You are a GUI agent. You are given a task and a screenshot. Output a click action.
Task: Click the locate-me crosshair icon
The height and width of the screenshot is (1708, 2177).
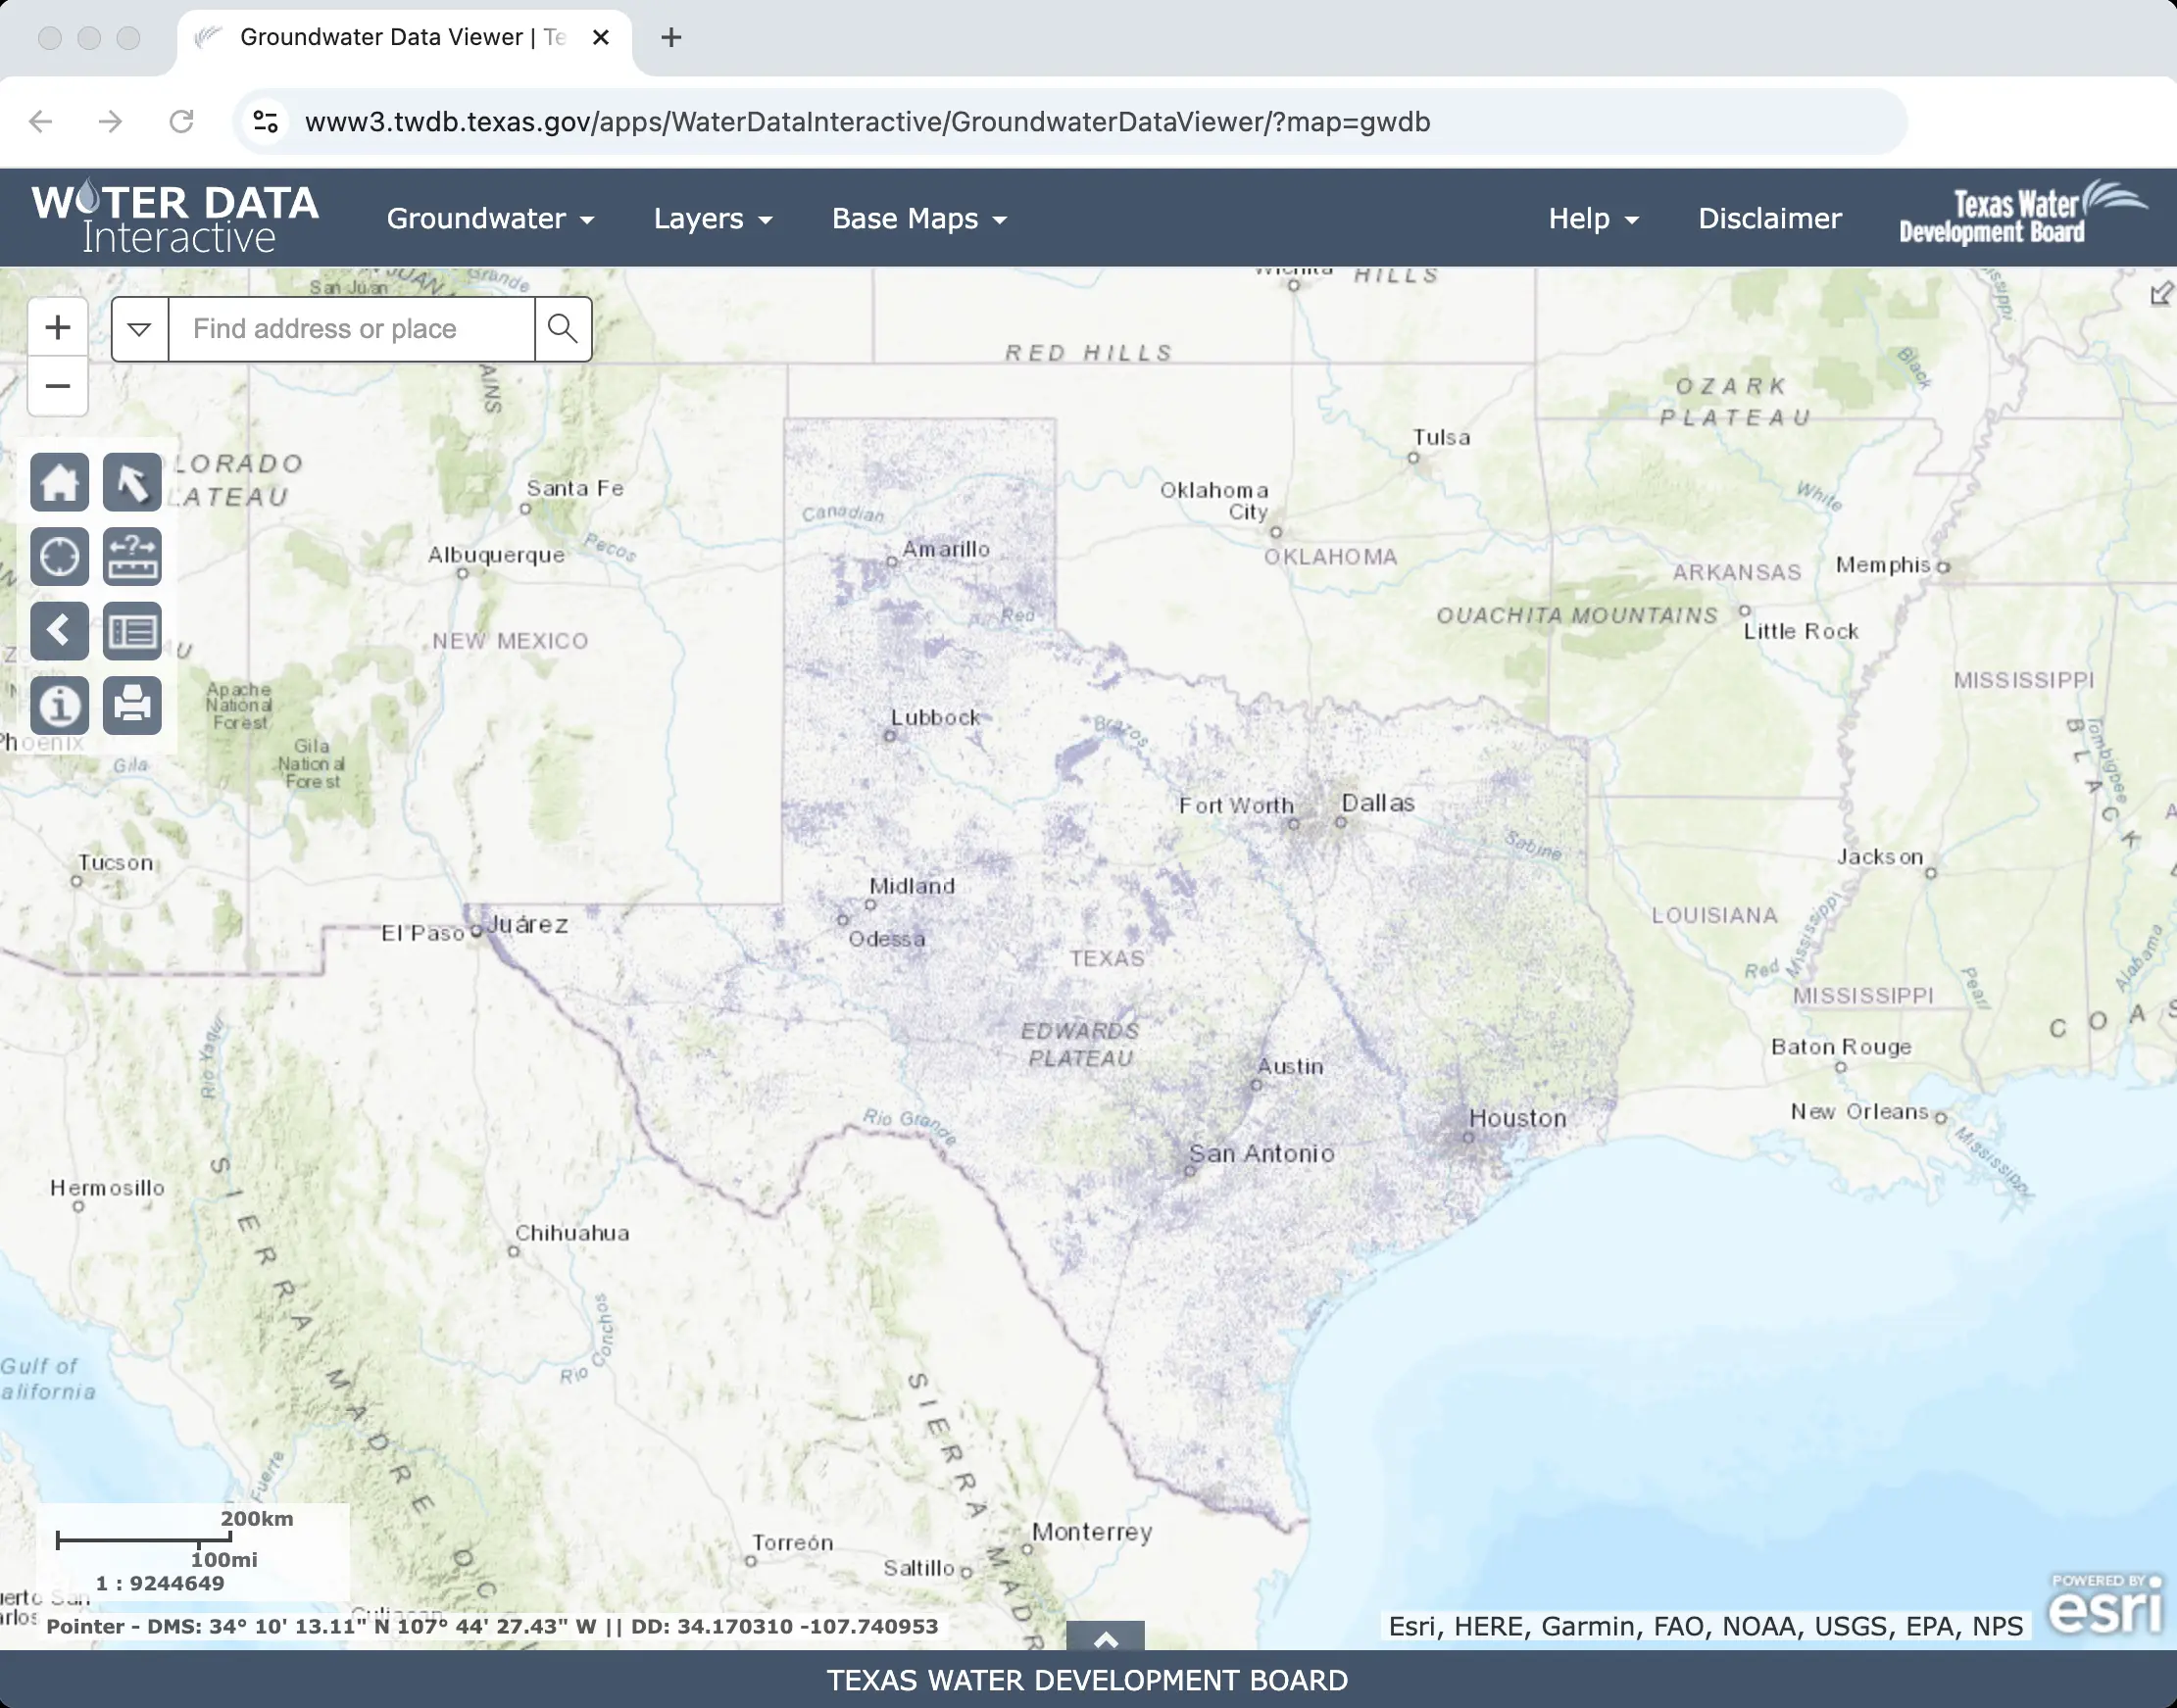click(x=59, y=556)
